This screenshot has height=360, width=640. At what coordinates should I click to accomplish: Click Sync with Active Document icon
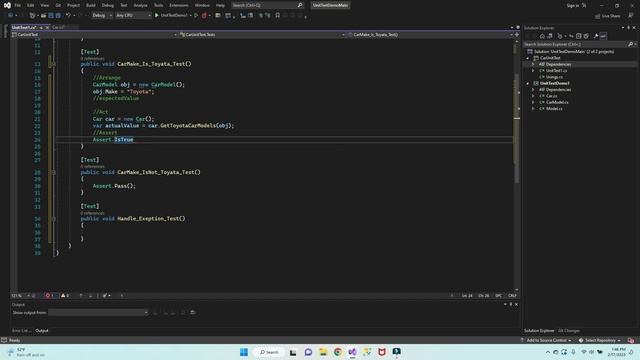571,36
